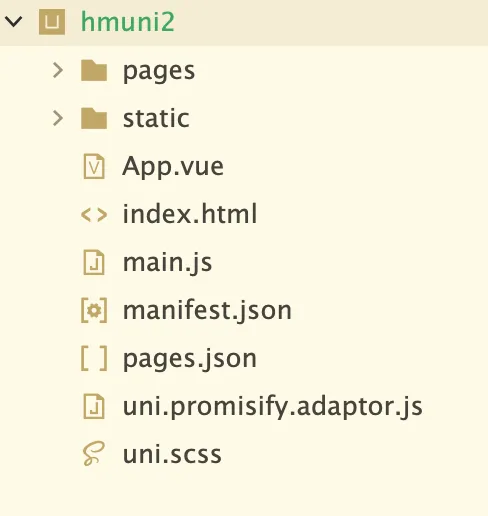Expand the pages folder

(58, 70)
